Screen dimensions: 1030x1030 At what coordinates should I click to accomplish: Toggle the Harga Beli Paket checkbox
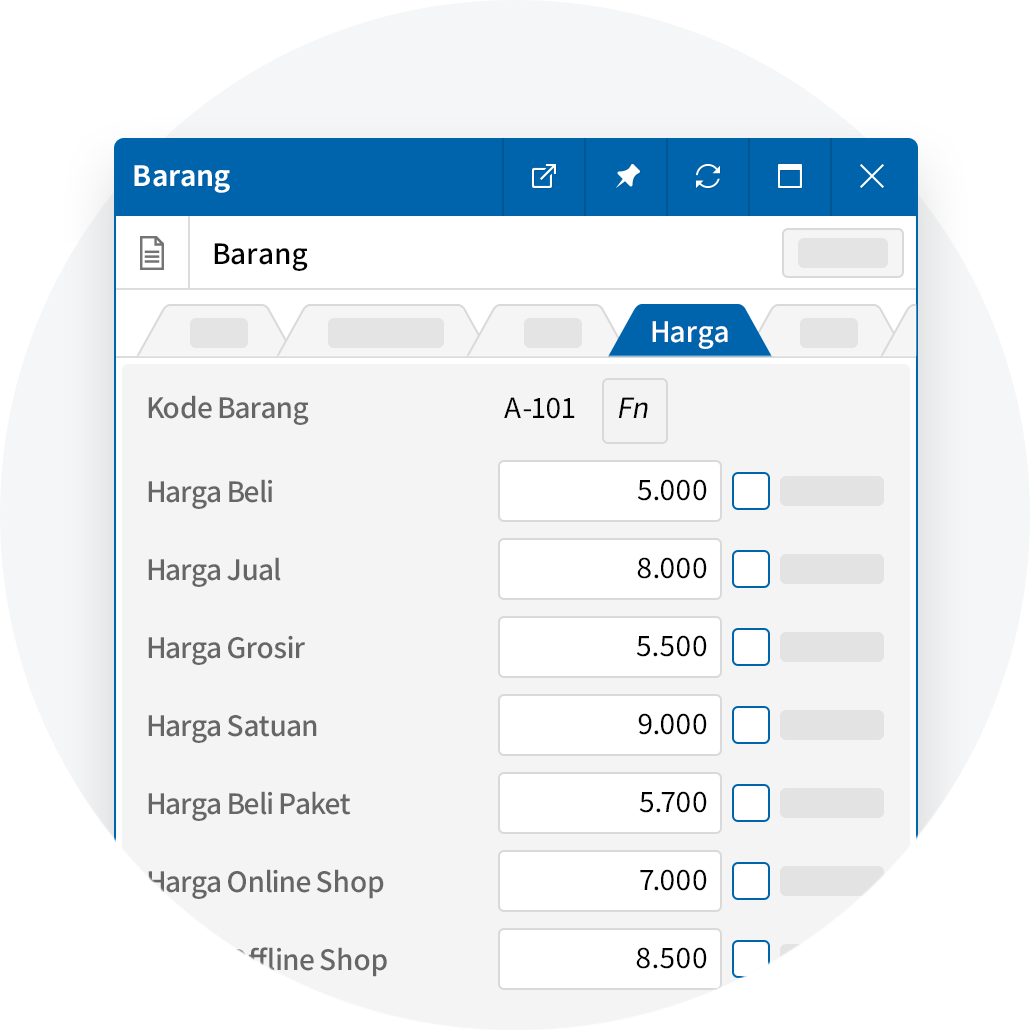click(751, 803)
